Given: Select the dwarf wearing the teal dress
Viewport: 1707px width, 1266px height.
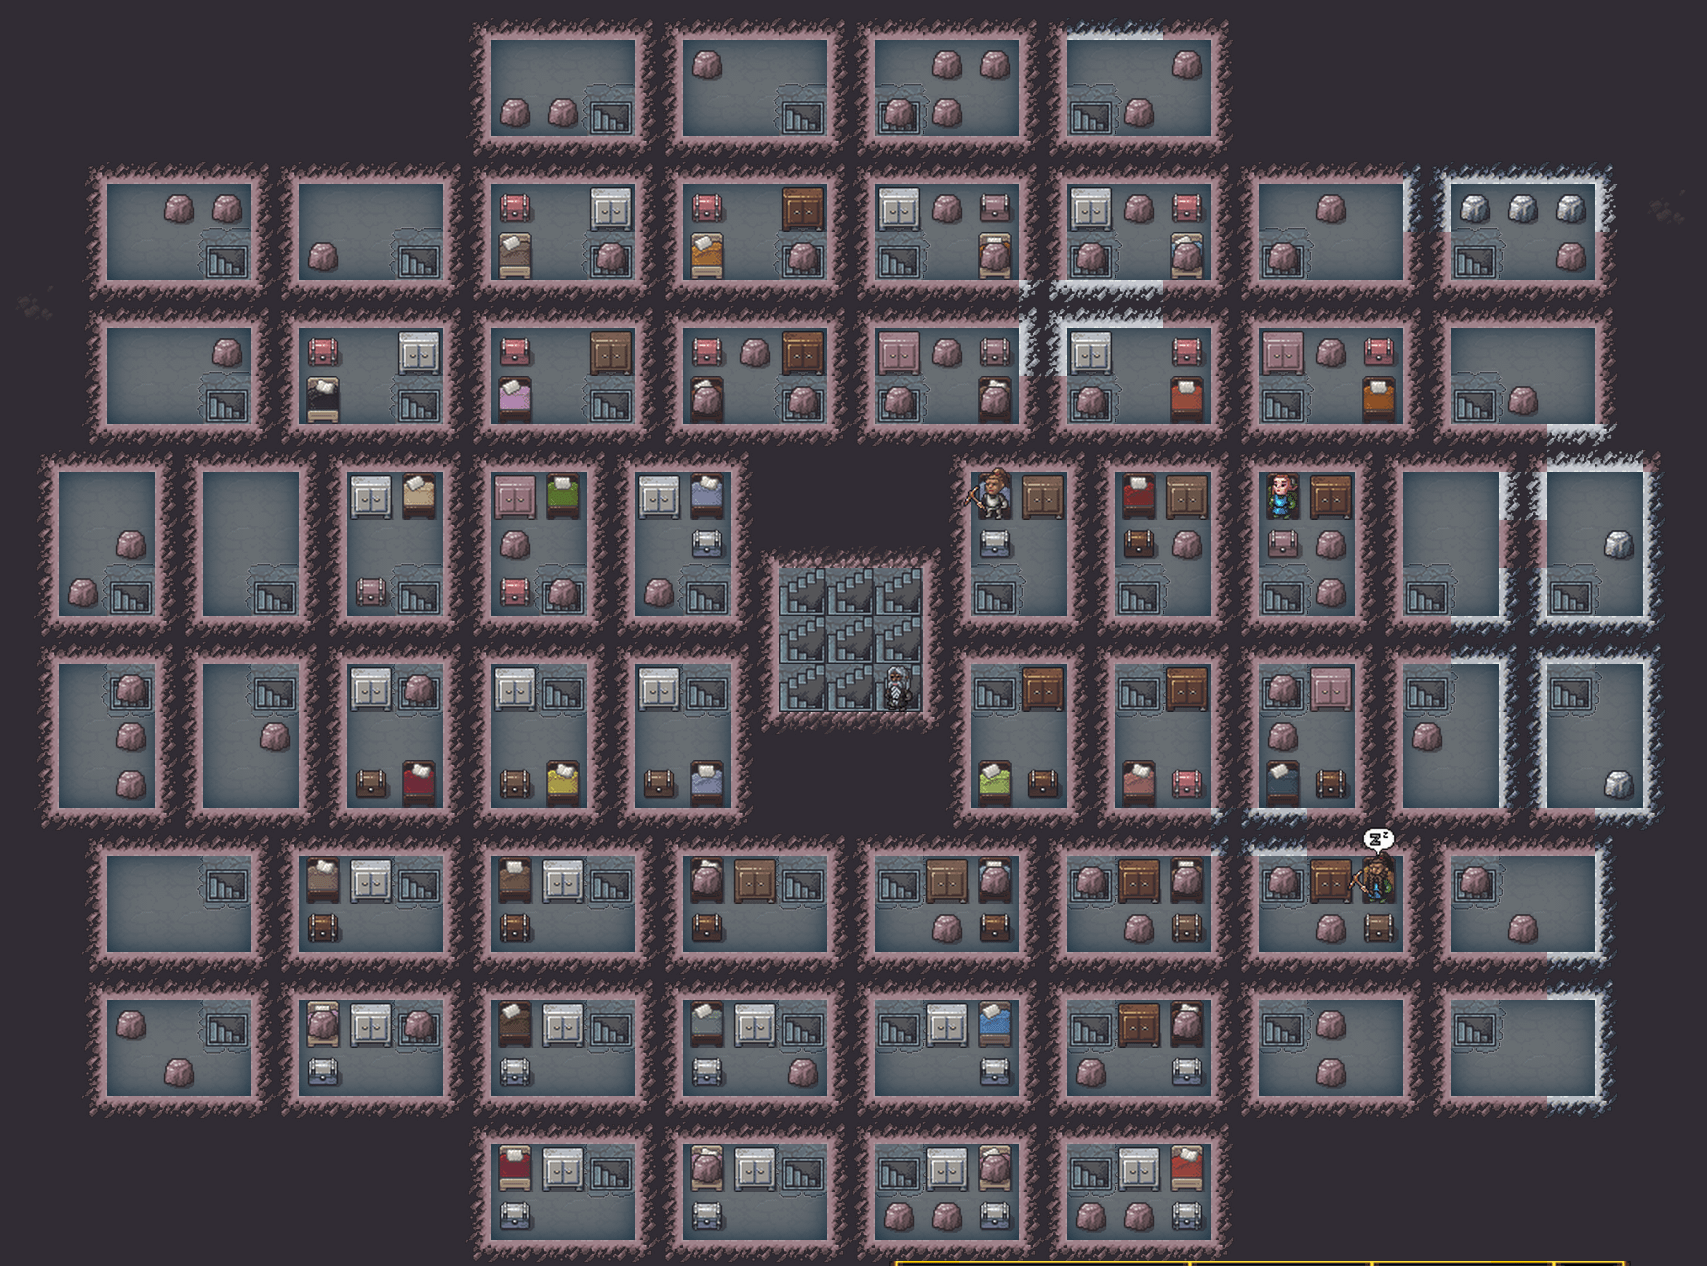Looking at the screenshot, I should [x=1282, y=496].
